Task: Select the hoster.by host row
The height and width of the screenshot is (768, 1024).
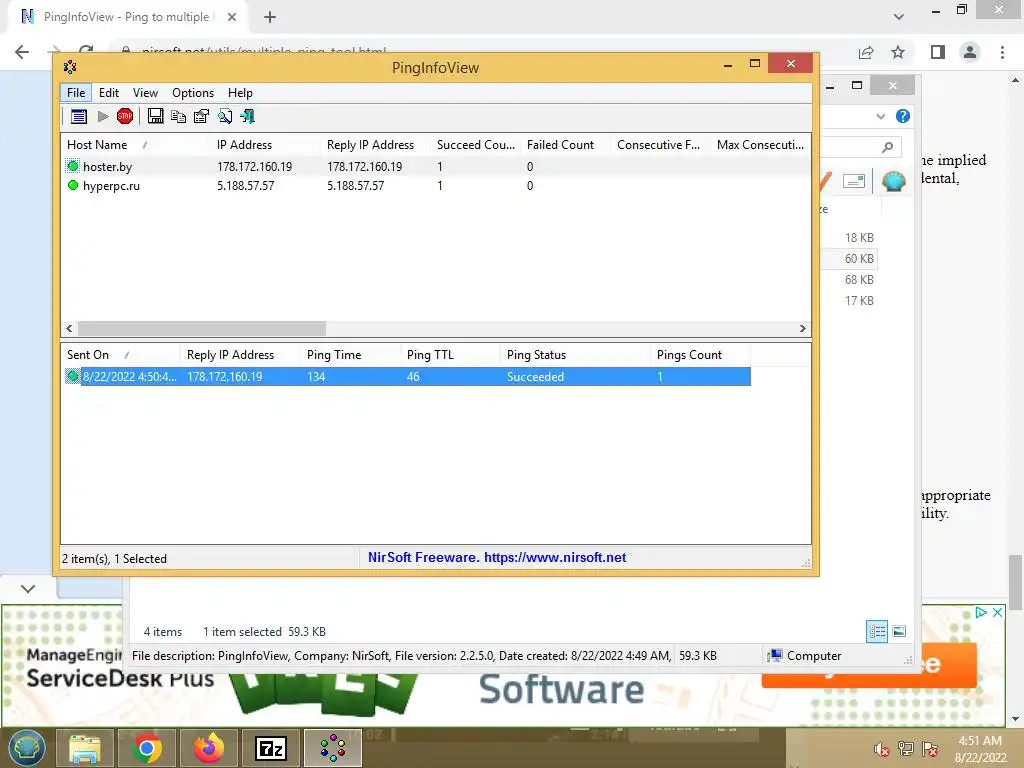Action: point(436,167)
